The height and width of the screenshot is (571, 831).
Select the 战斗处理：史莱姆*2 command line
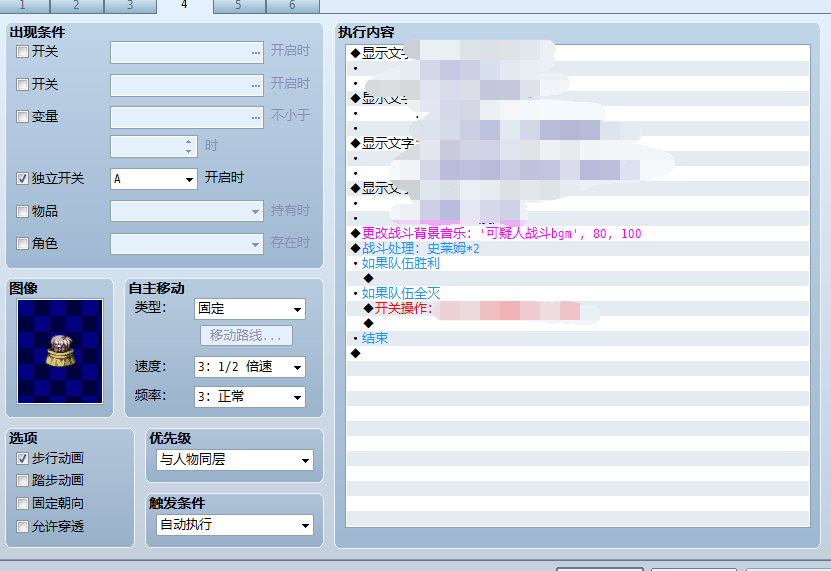pyautogui.click(x=578, y=249)
